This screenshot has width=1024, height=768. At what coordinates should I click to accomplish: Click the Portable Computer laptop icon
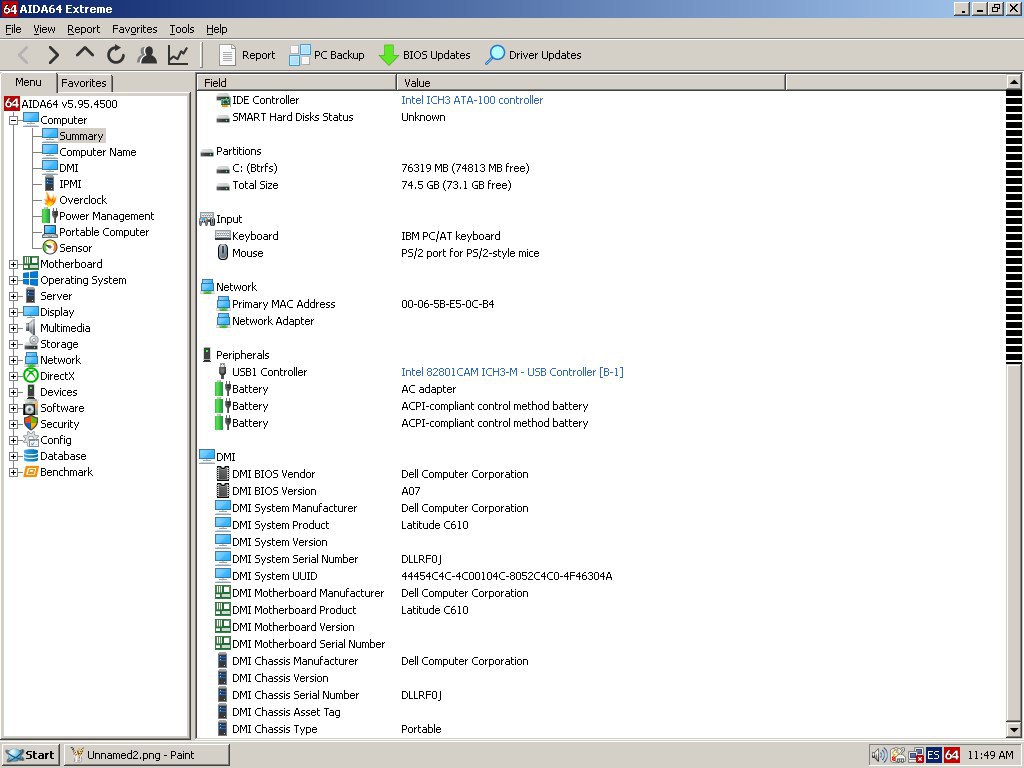[50, 232]
